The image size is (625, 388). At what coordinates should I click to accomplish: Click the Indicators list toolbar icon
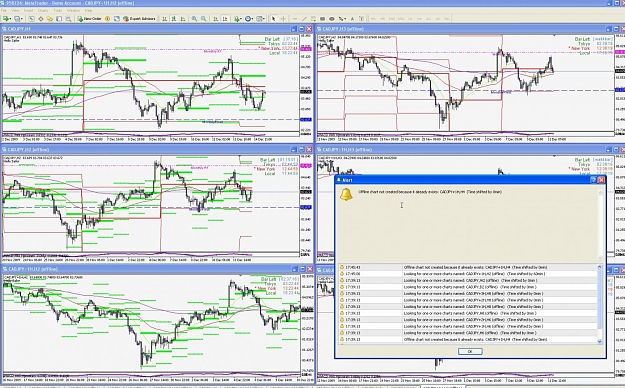(x=237, y=19)
